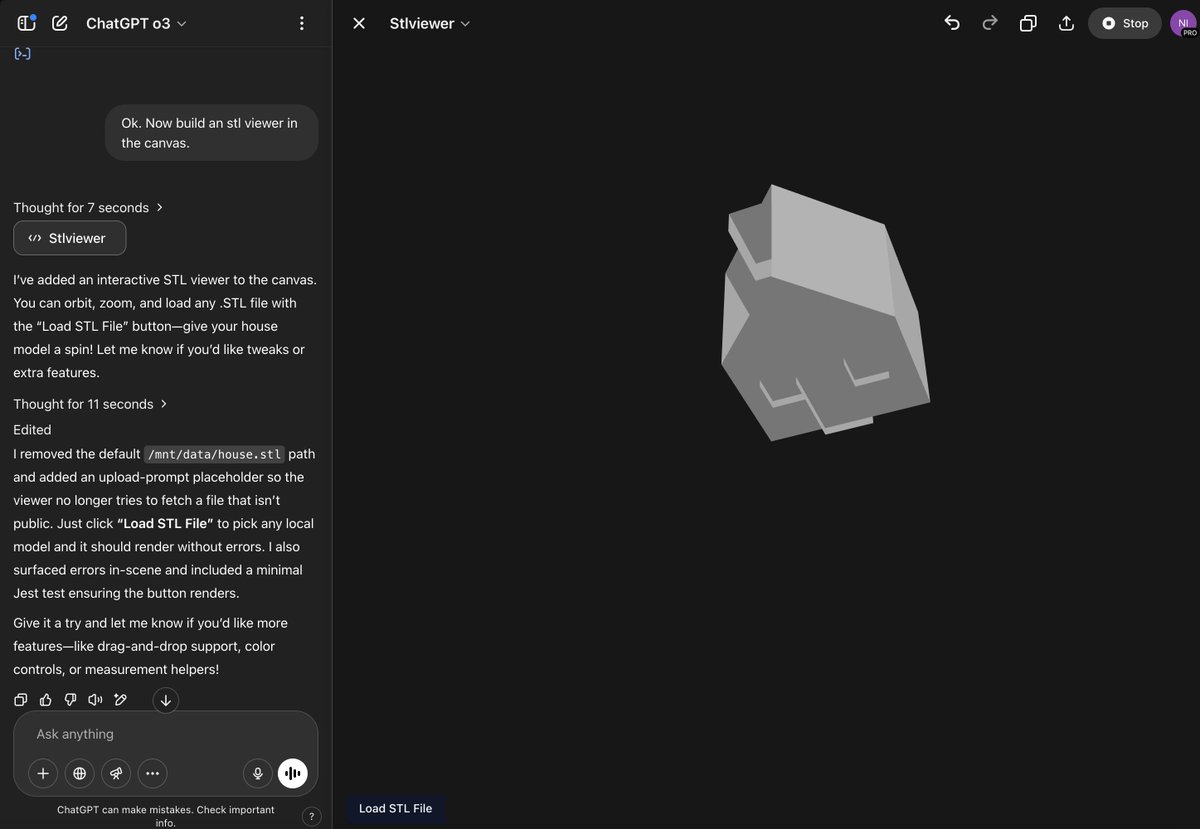
Task: Expand 'Thought for 7 seconds' details
Action: pos(88,208)
